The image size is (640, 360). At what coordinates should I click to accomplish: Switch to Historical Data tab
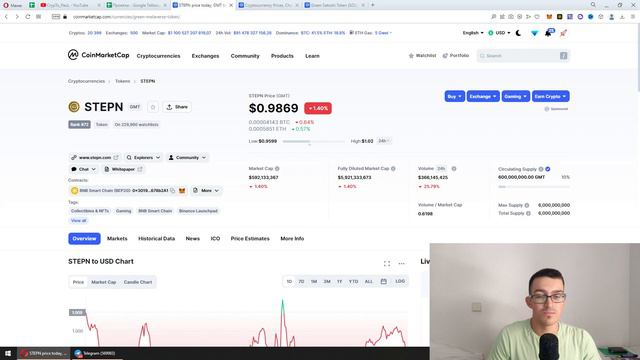[x=156, y=238]
